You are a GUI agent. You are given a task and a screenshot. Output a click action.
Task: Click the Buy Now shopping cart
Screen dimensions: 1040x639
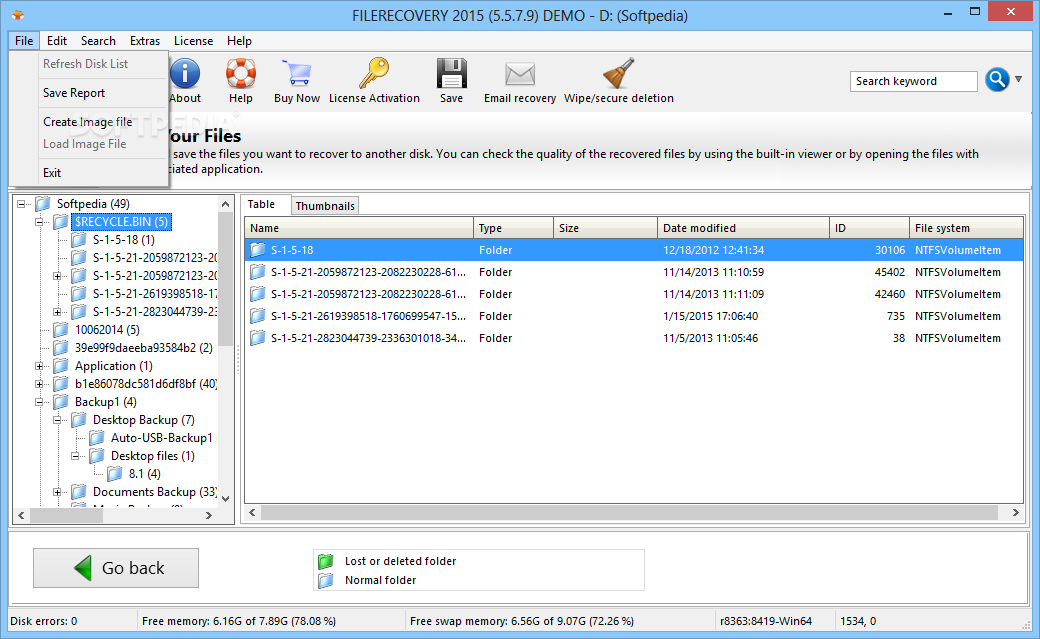click(296, 73)
